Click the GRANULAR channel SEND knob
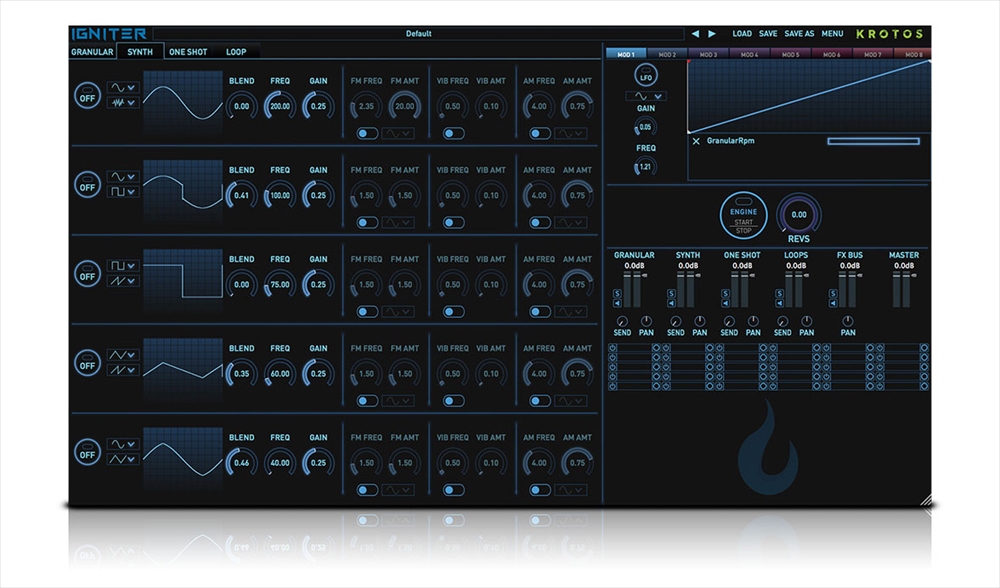 [x=622, y=321]
